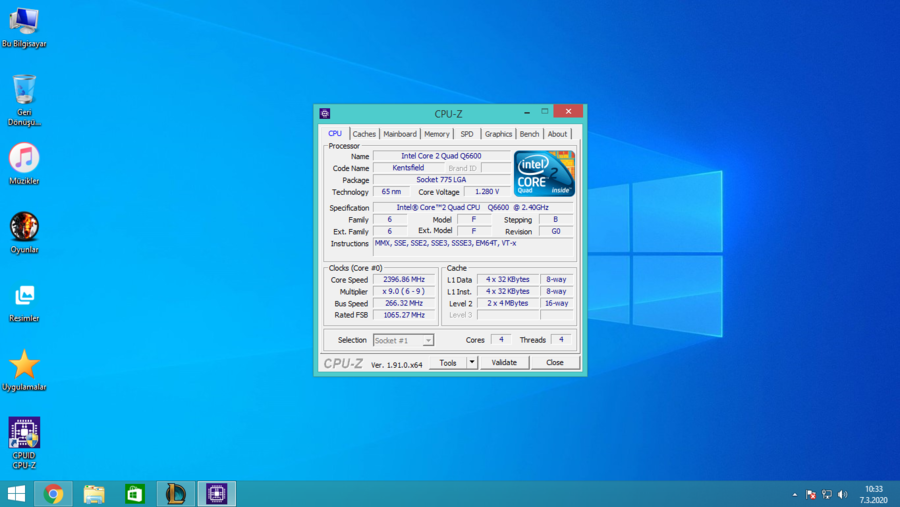Open the Müzikler desktop shortcut
The image size is (900, 507).
click(x=24, y=164)
